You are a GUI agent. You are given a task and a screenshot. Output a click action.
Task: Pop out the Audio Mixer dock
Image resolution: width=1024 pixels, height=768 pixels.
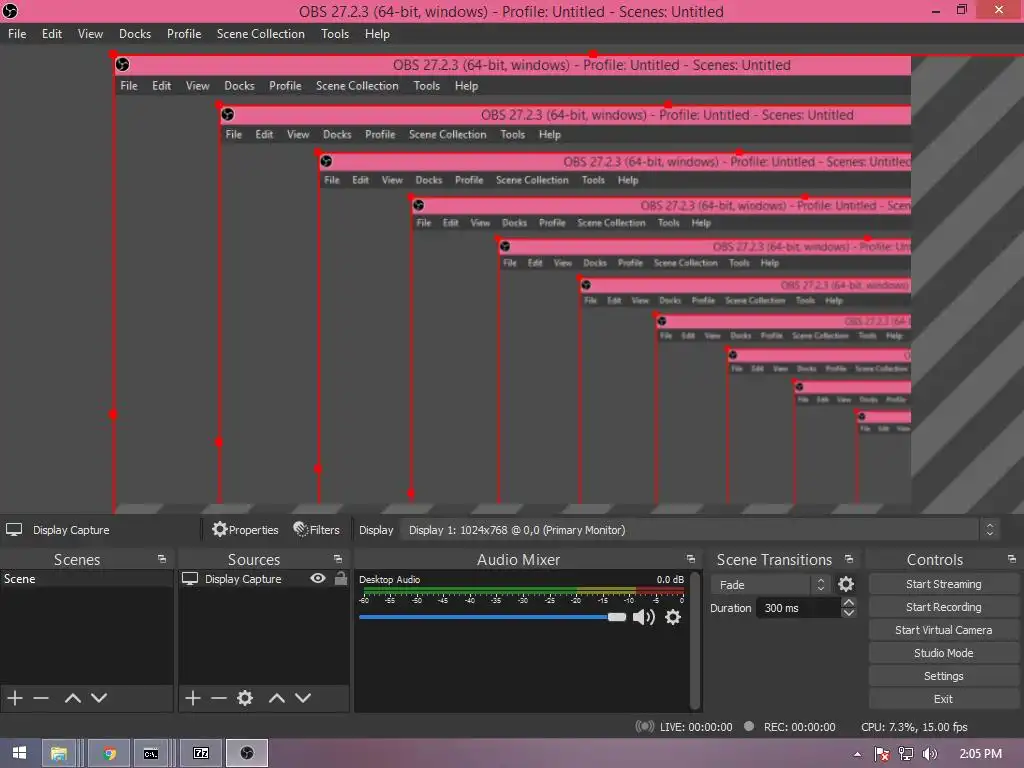[x=690, y=560]
